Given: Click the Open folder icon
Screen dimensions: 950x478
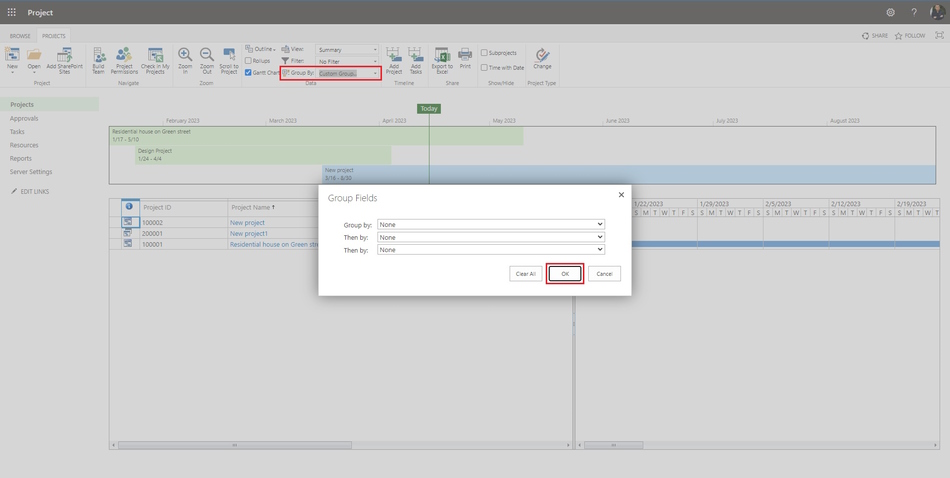Looking at the screenshot, I should (x=34, y=55).
